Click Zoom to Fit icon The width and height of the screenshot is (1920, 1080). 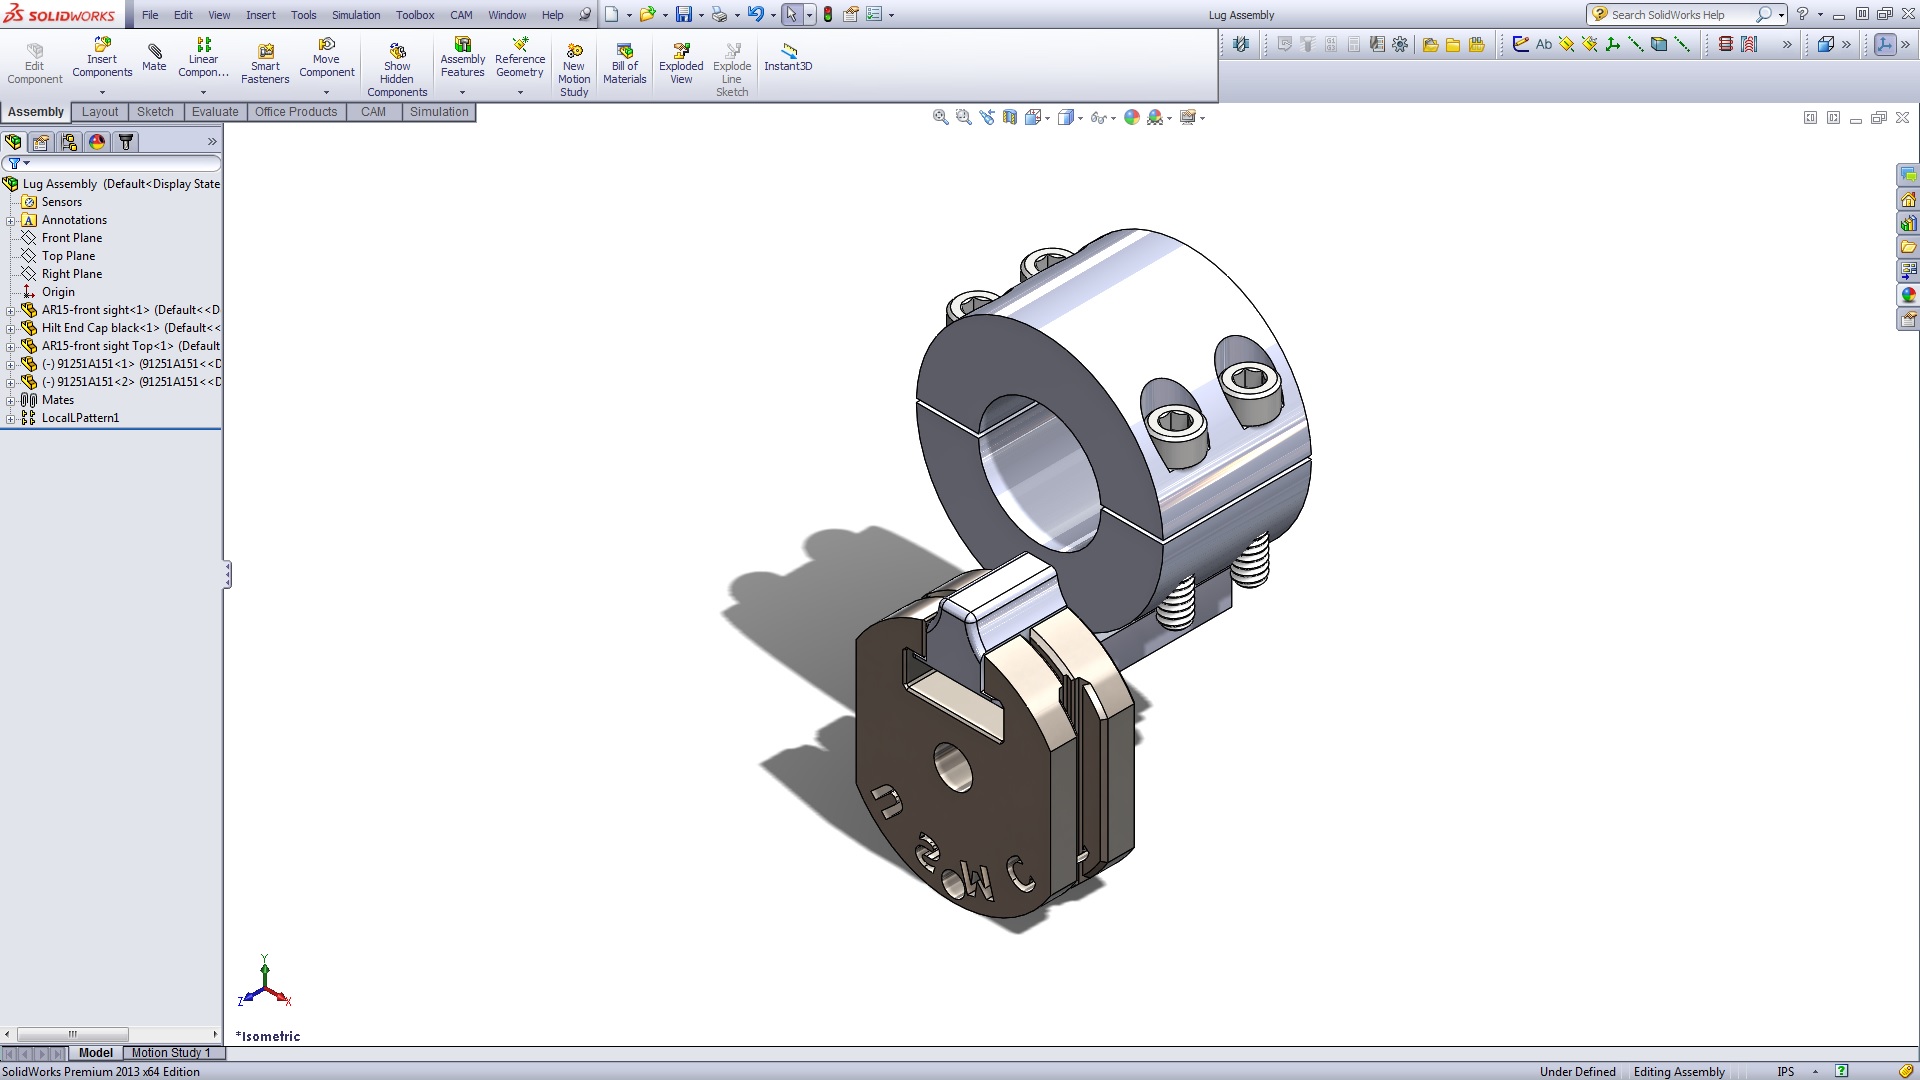click(x=940, y=117)
